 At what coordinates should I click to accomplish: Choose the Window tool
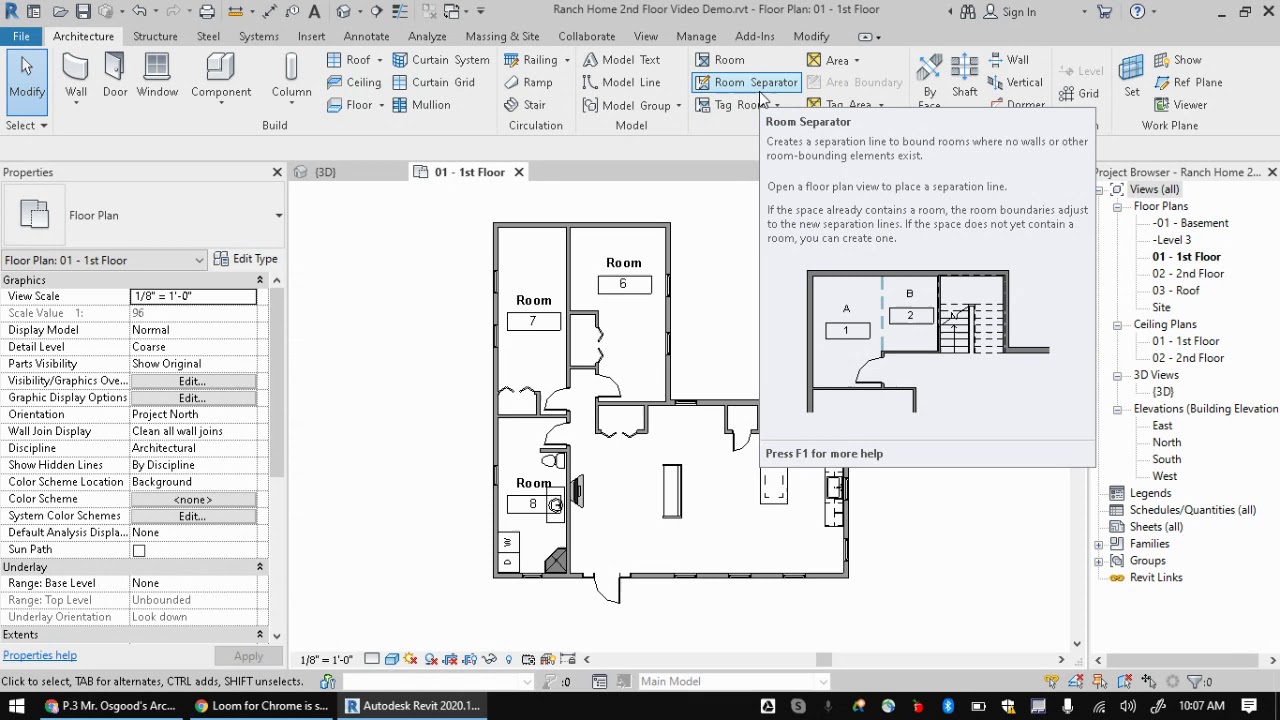point(157,76)
